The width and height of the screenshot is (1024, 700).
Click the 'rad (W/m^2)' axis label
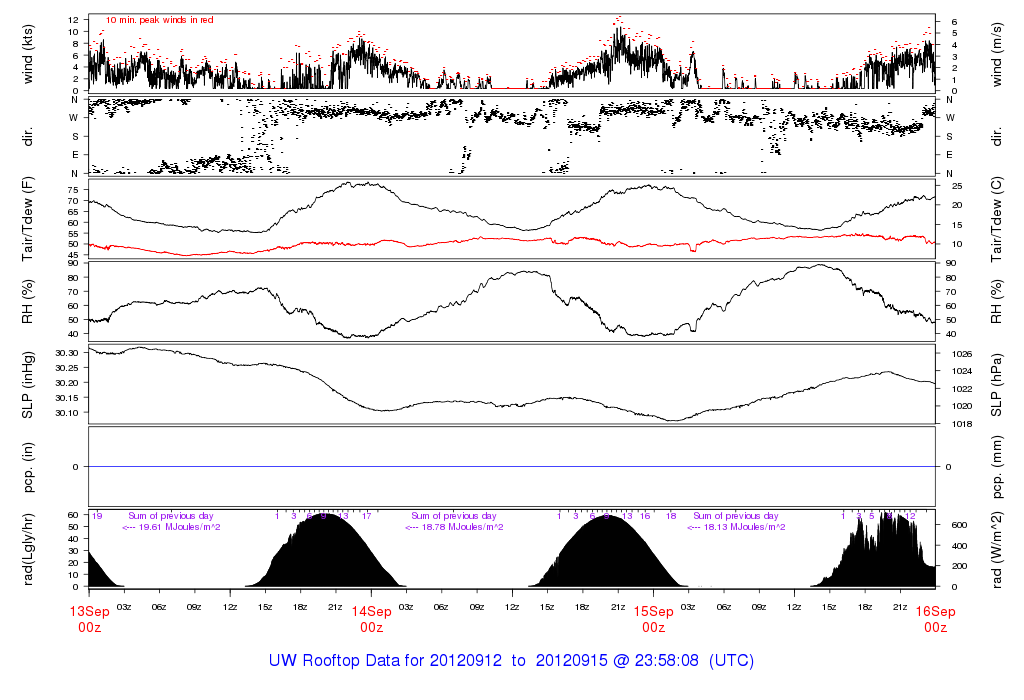coord(997,549)
